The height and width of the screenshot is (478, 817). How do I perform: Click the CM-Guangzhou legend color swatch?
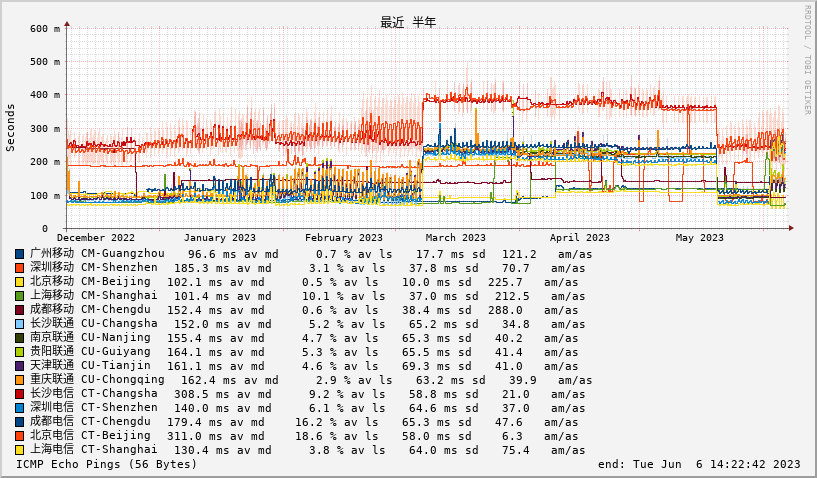[x=20, y=254]
